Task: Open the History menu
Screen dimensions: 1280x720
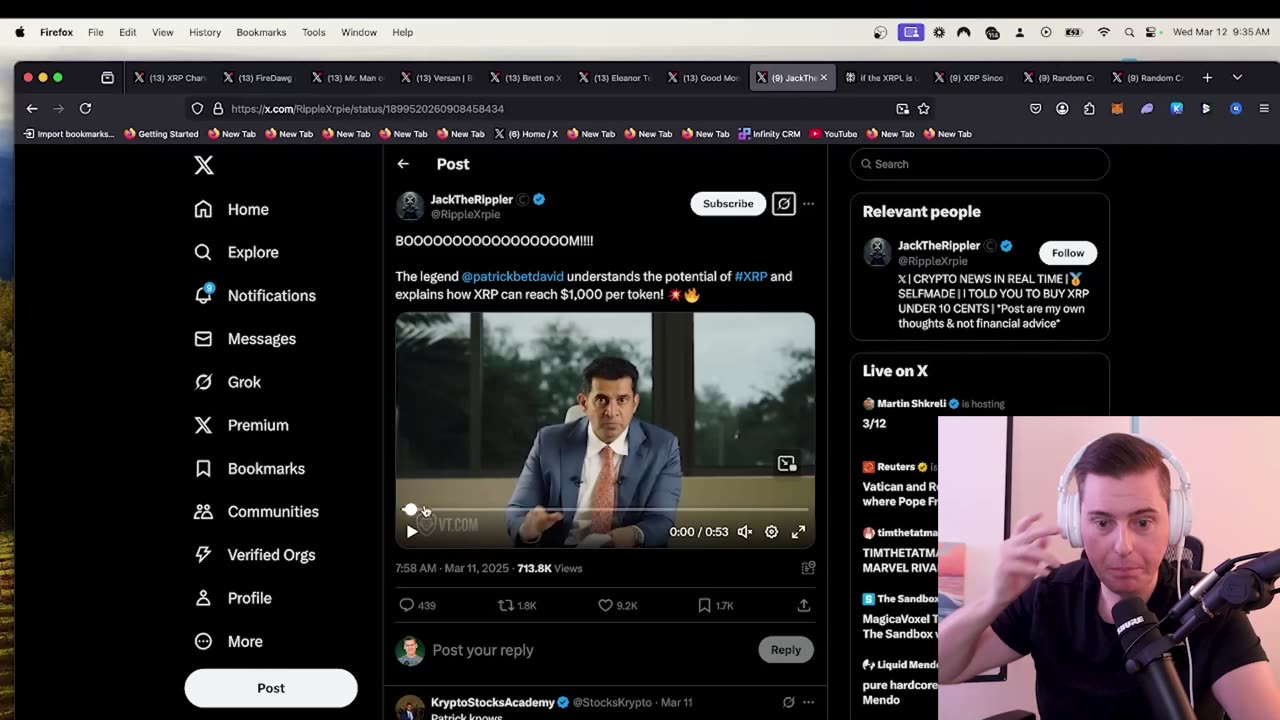Action: point(205,32)
